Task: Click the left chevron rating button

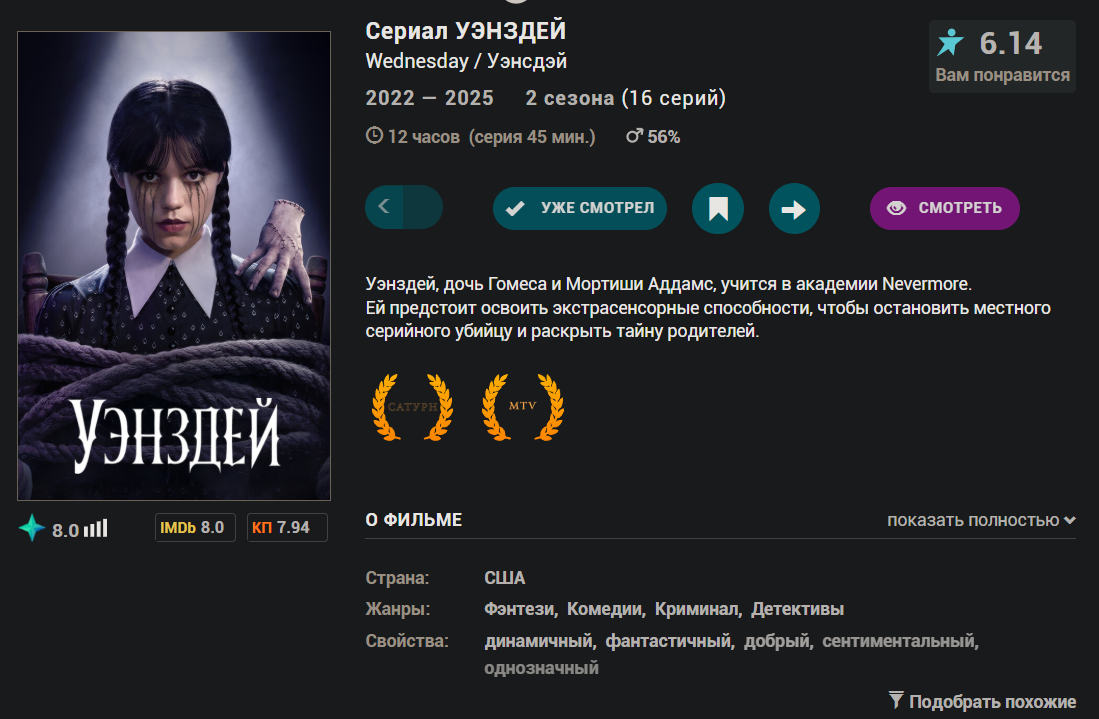Action: [x=383, y=207]
